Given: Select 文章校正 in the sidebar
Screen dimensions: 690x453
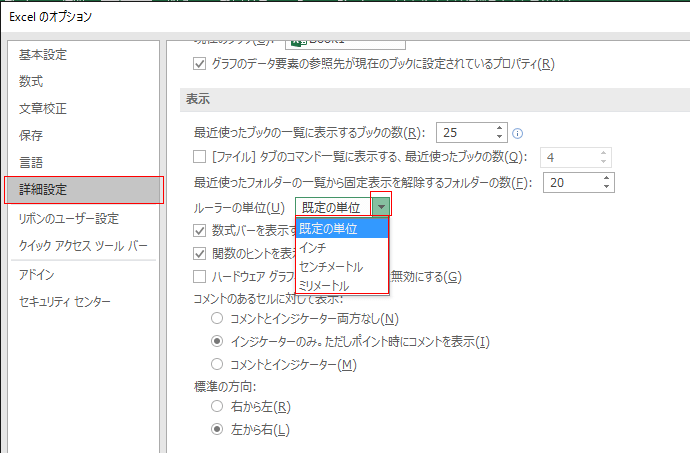Looking at the screenshot, I should click(43, 108).
